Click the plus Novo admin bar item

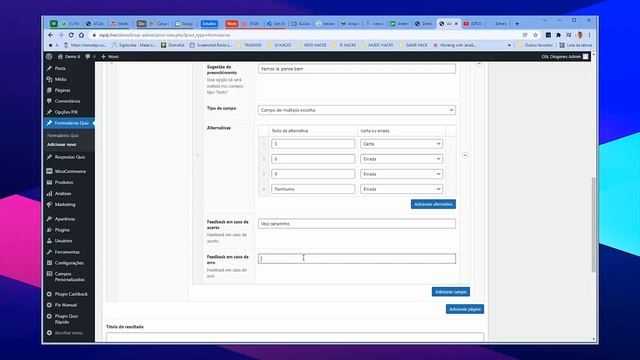[x=110, y=56]
